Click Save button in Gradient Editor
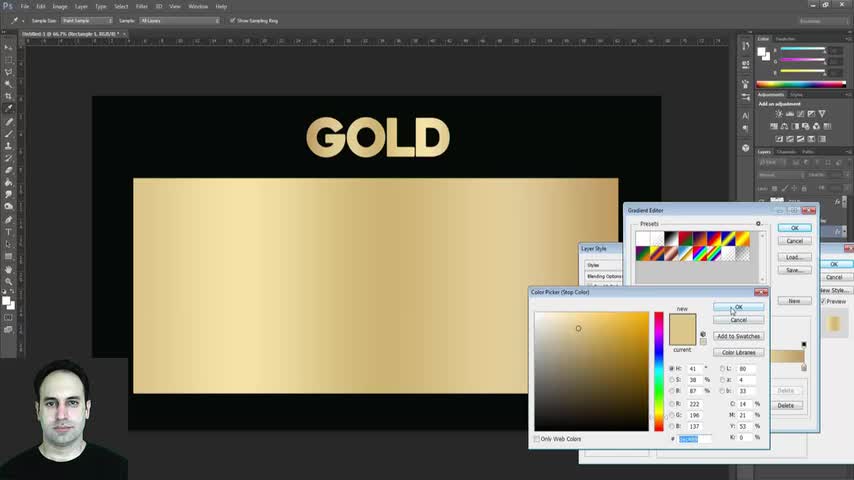The height and width of the screenshot is (480, 854). (795, 270)
